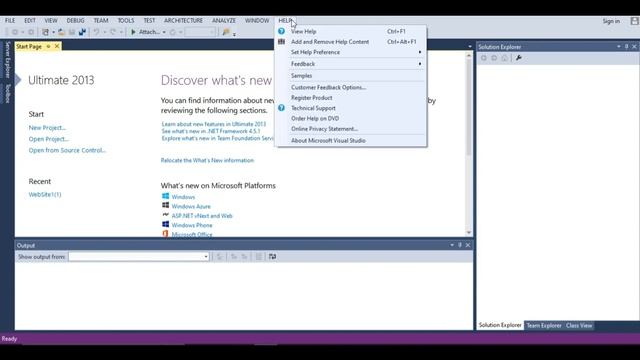Expand the Set Help Preference submenu
This screenshot has height=360, width=640.
[420, 52]
